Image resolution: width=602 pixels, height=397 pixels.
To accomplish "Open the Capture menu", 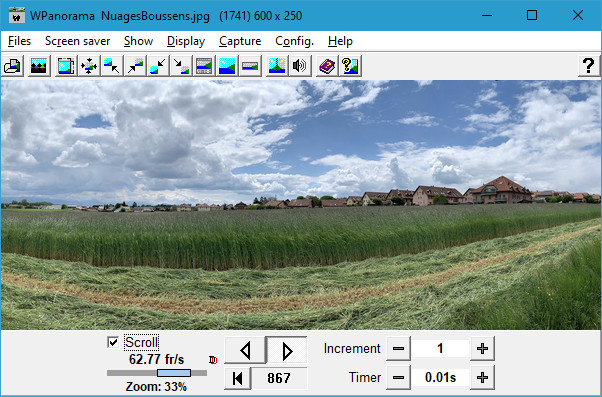I will point(240,41).
